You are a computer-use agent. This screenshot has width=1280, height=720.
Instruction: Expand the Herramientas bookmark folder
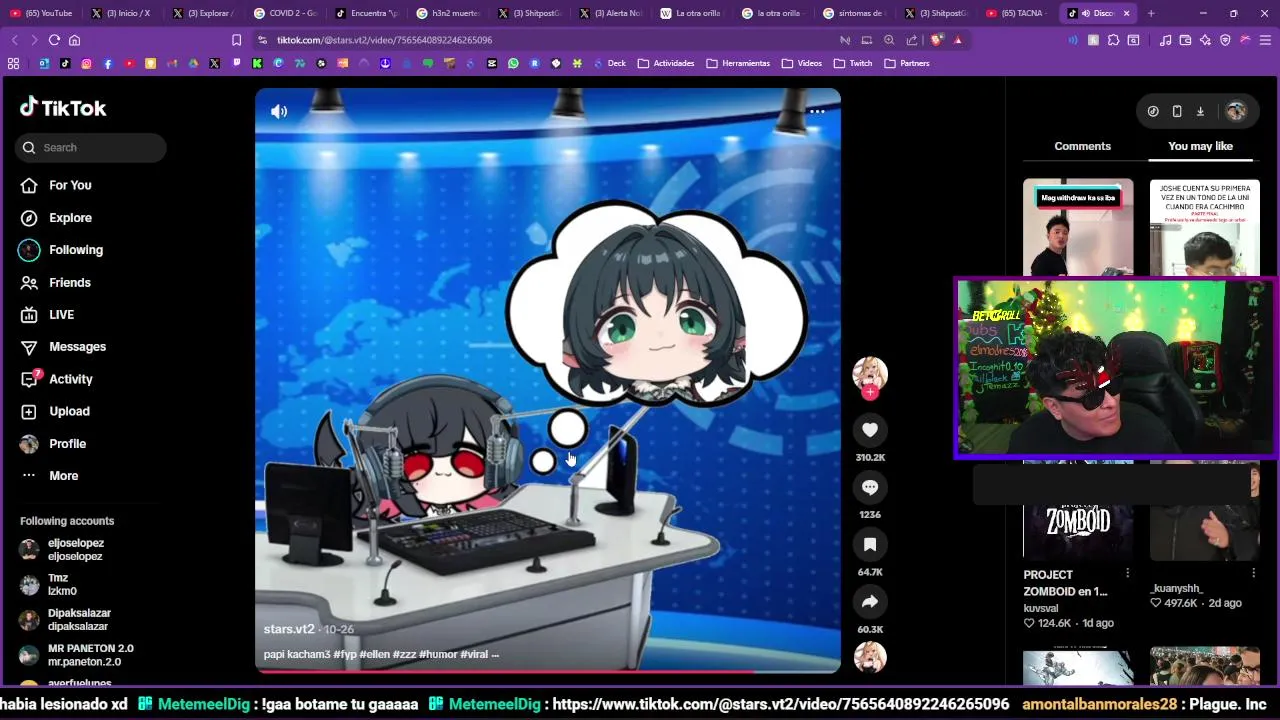(738, 63)
